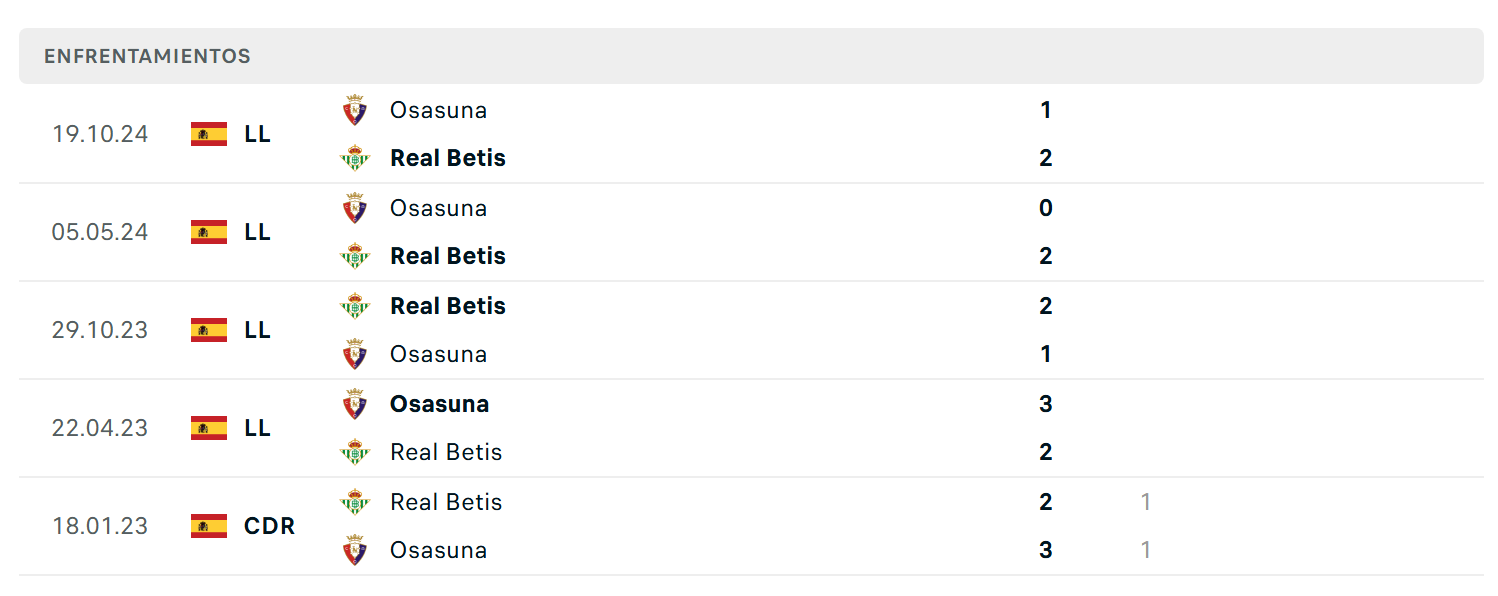This screenshot has height=596, width=1498.
Task: Click Osasuna score 3 in 22.04.23 match
Action: point(1046,404)
